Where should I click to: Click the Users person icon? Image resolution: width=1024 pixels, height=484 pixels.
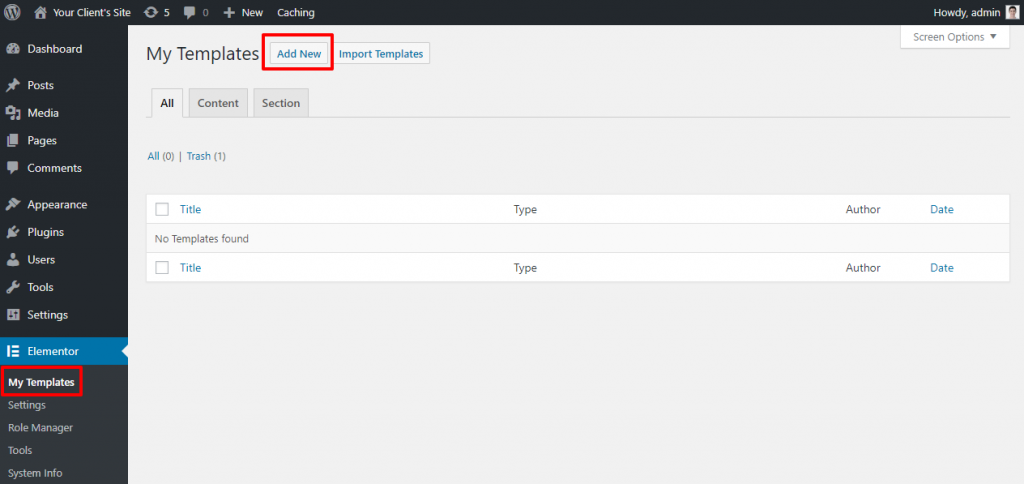(12, 259)
